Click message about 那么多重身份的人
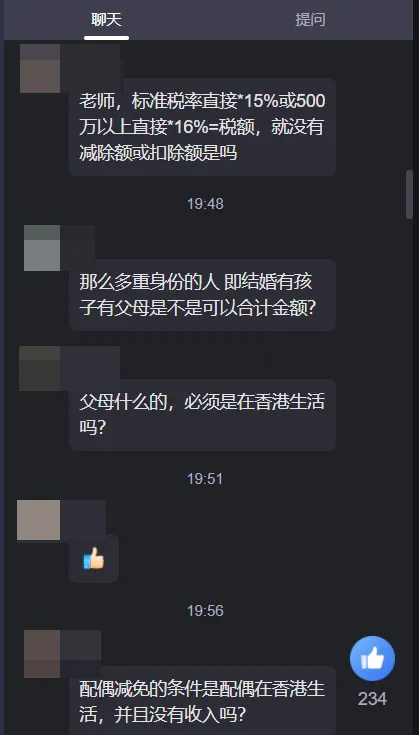419x735 pixels. [202, 295]
